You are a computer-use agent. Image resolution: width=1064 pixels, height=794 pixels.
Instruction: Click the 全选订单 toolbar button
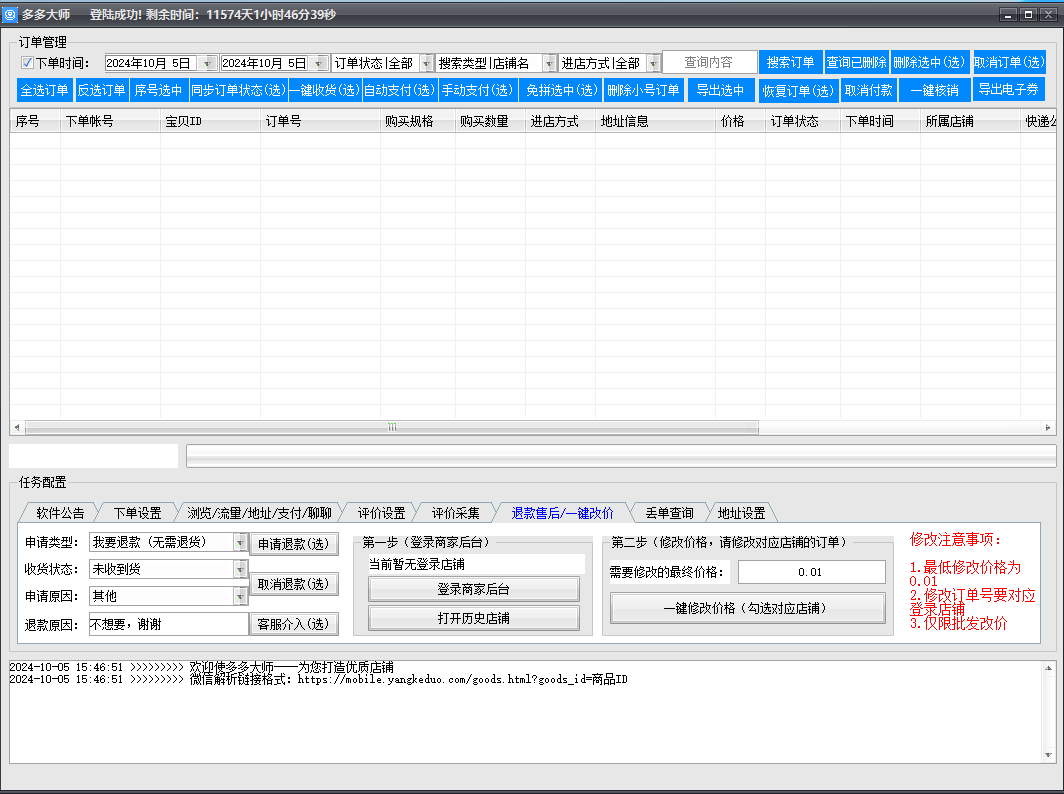[45, 90]
